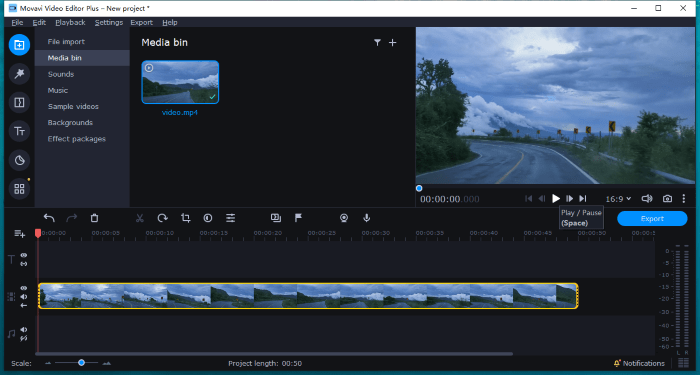Open Clip properties sliders icon

click(230, 218)
